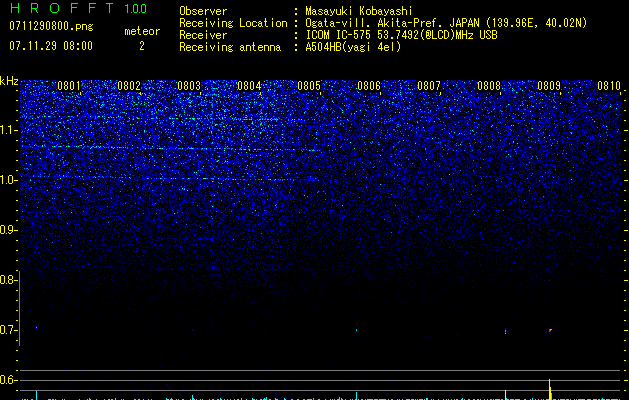The image size is (629, 400).
Task: Click the 0.8 kHz axis label
Action: pos(8,280)
